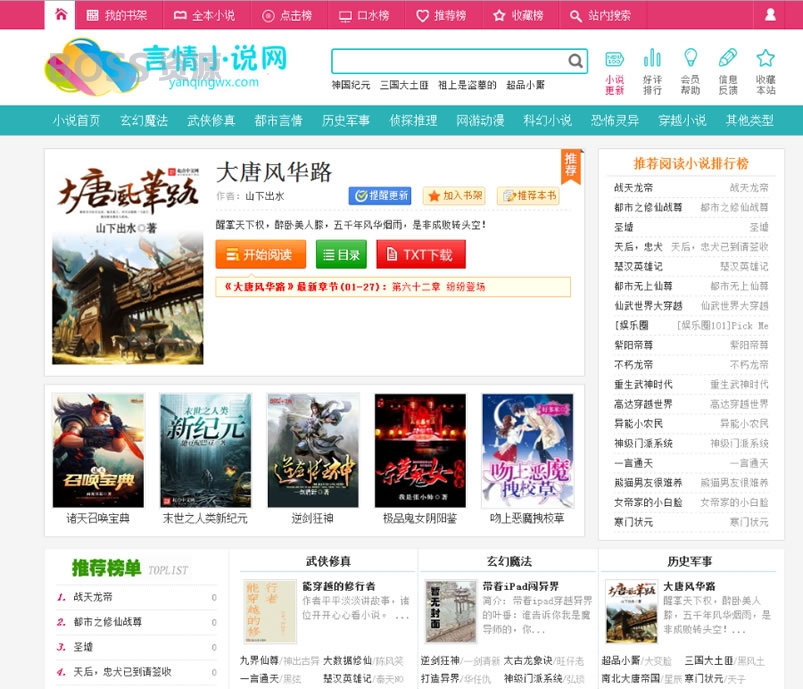The width and height of the screenshot is (803, 689).
Task: Click the site logo 言情小说网
Action: click(167, 67)
